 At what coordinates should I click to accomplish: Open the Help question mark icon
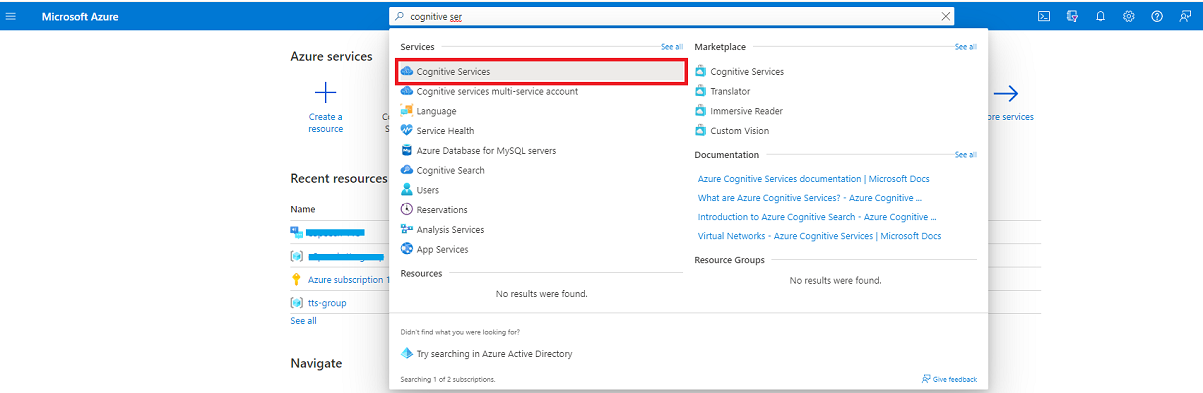click(x=1156, y=16)
